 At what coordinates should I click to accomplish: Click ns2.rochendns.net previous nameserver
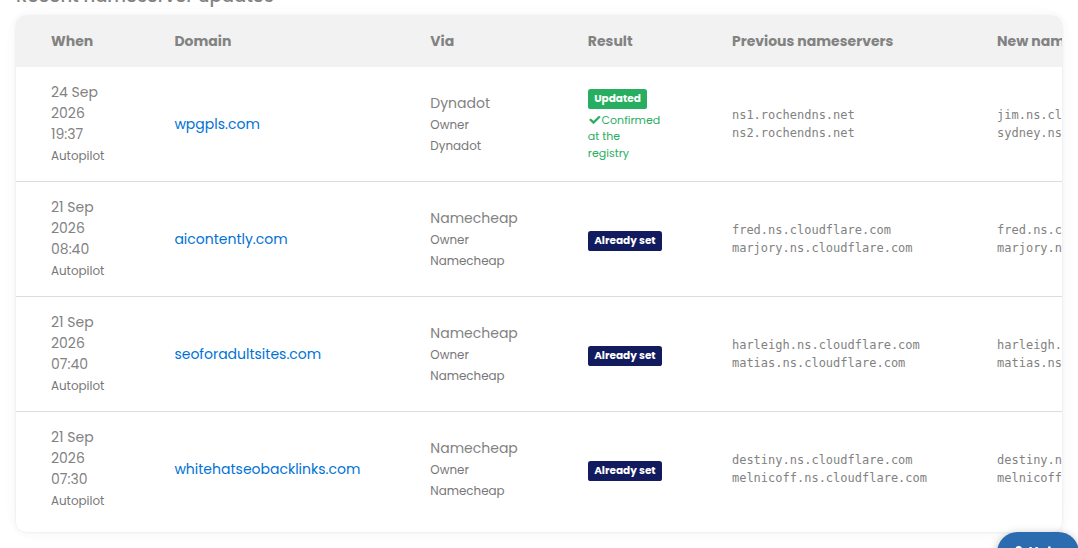793,133
